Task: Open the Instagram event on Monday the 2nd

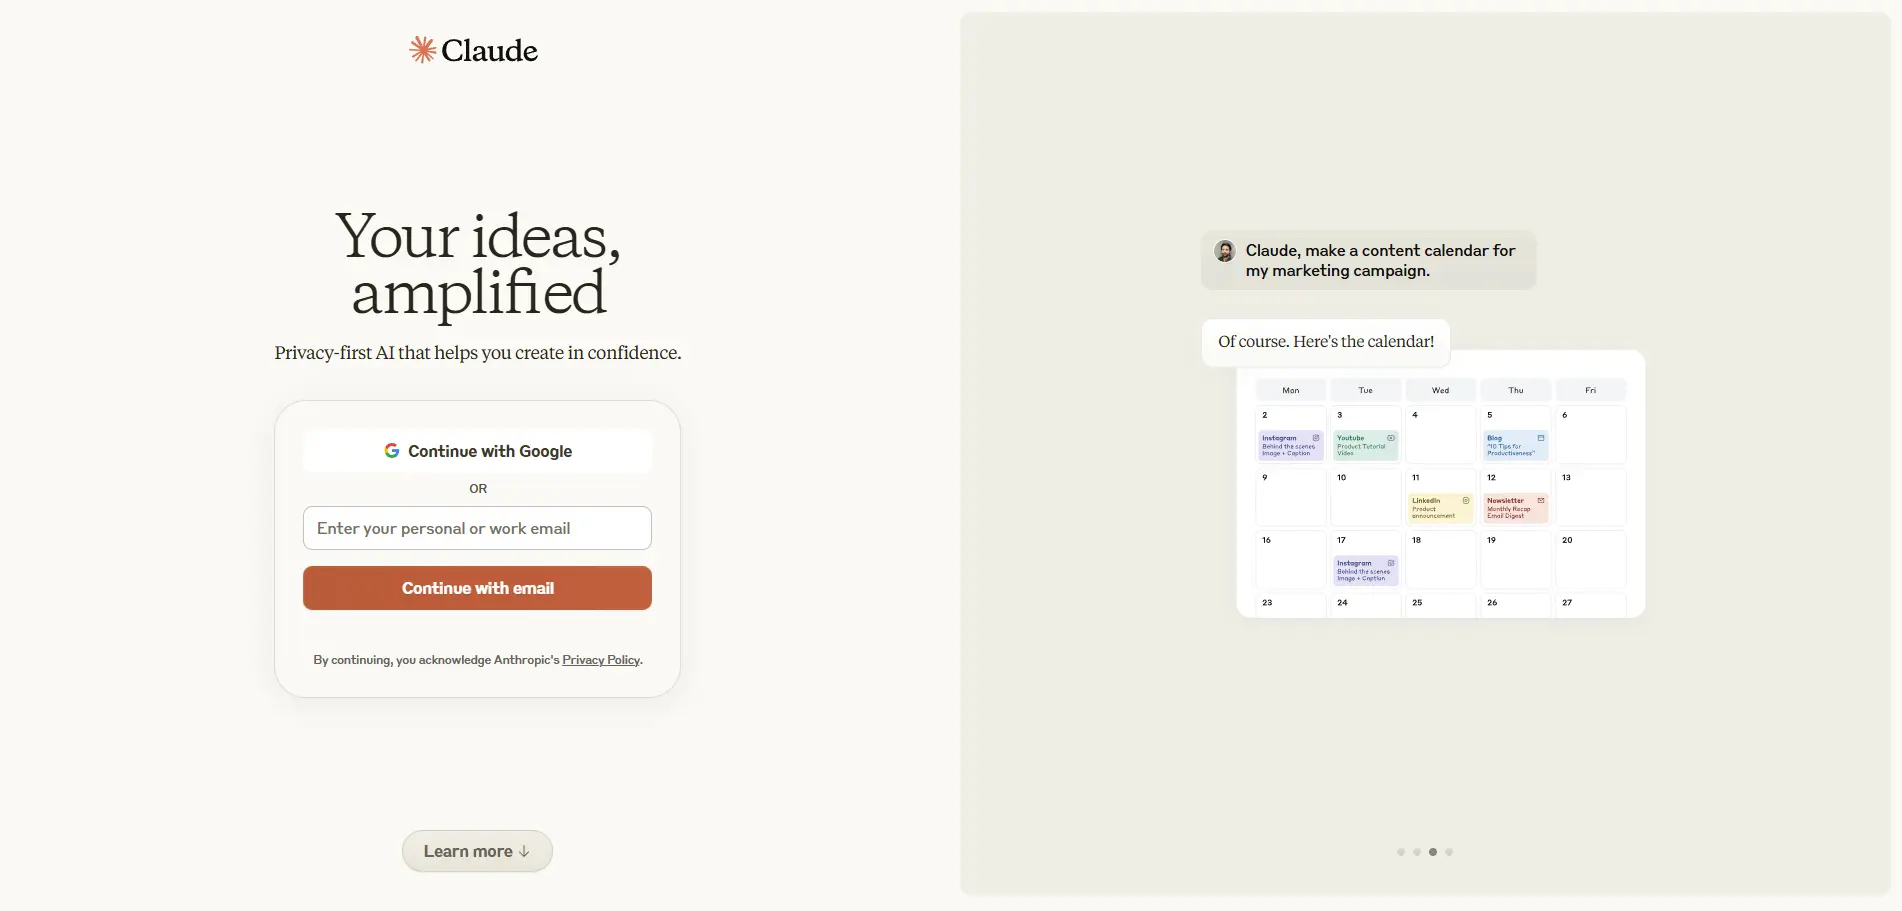Action: pyautogui.click(x=1289, y=446)
